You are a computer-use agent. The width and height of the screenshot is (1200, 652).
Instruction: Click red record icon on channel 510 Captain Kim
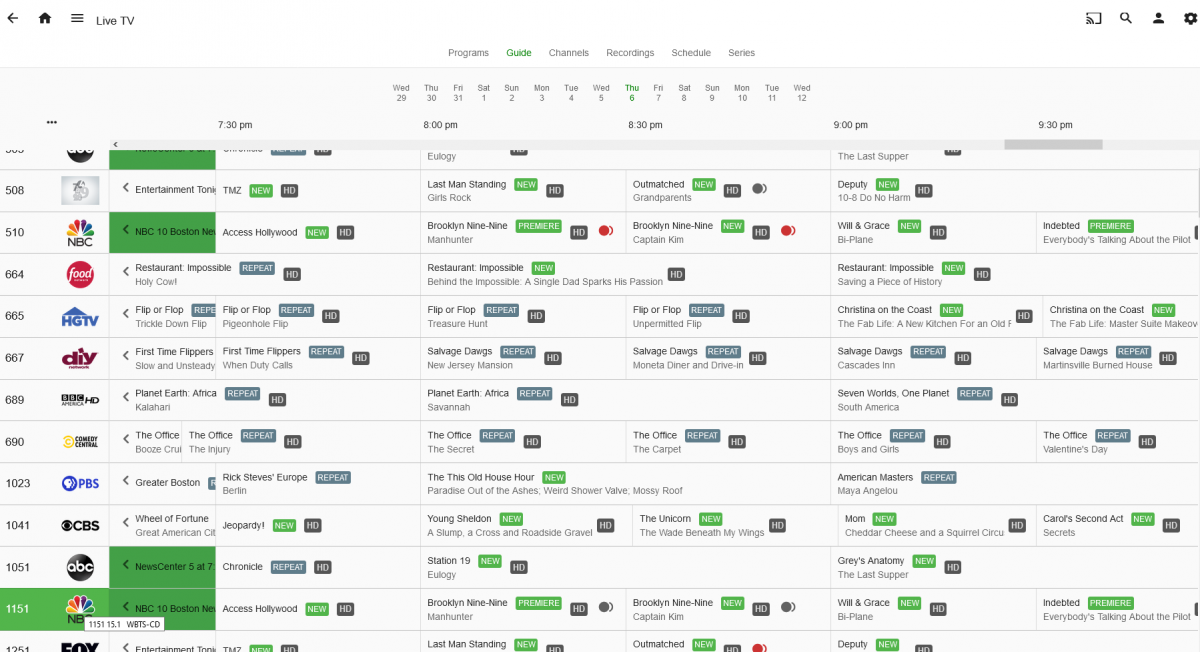[x=787, y=231]
